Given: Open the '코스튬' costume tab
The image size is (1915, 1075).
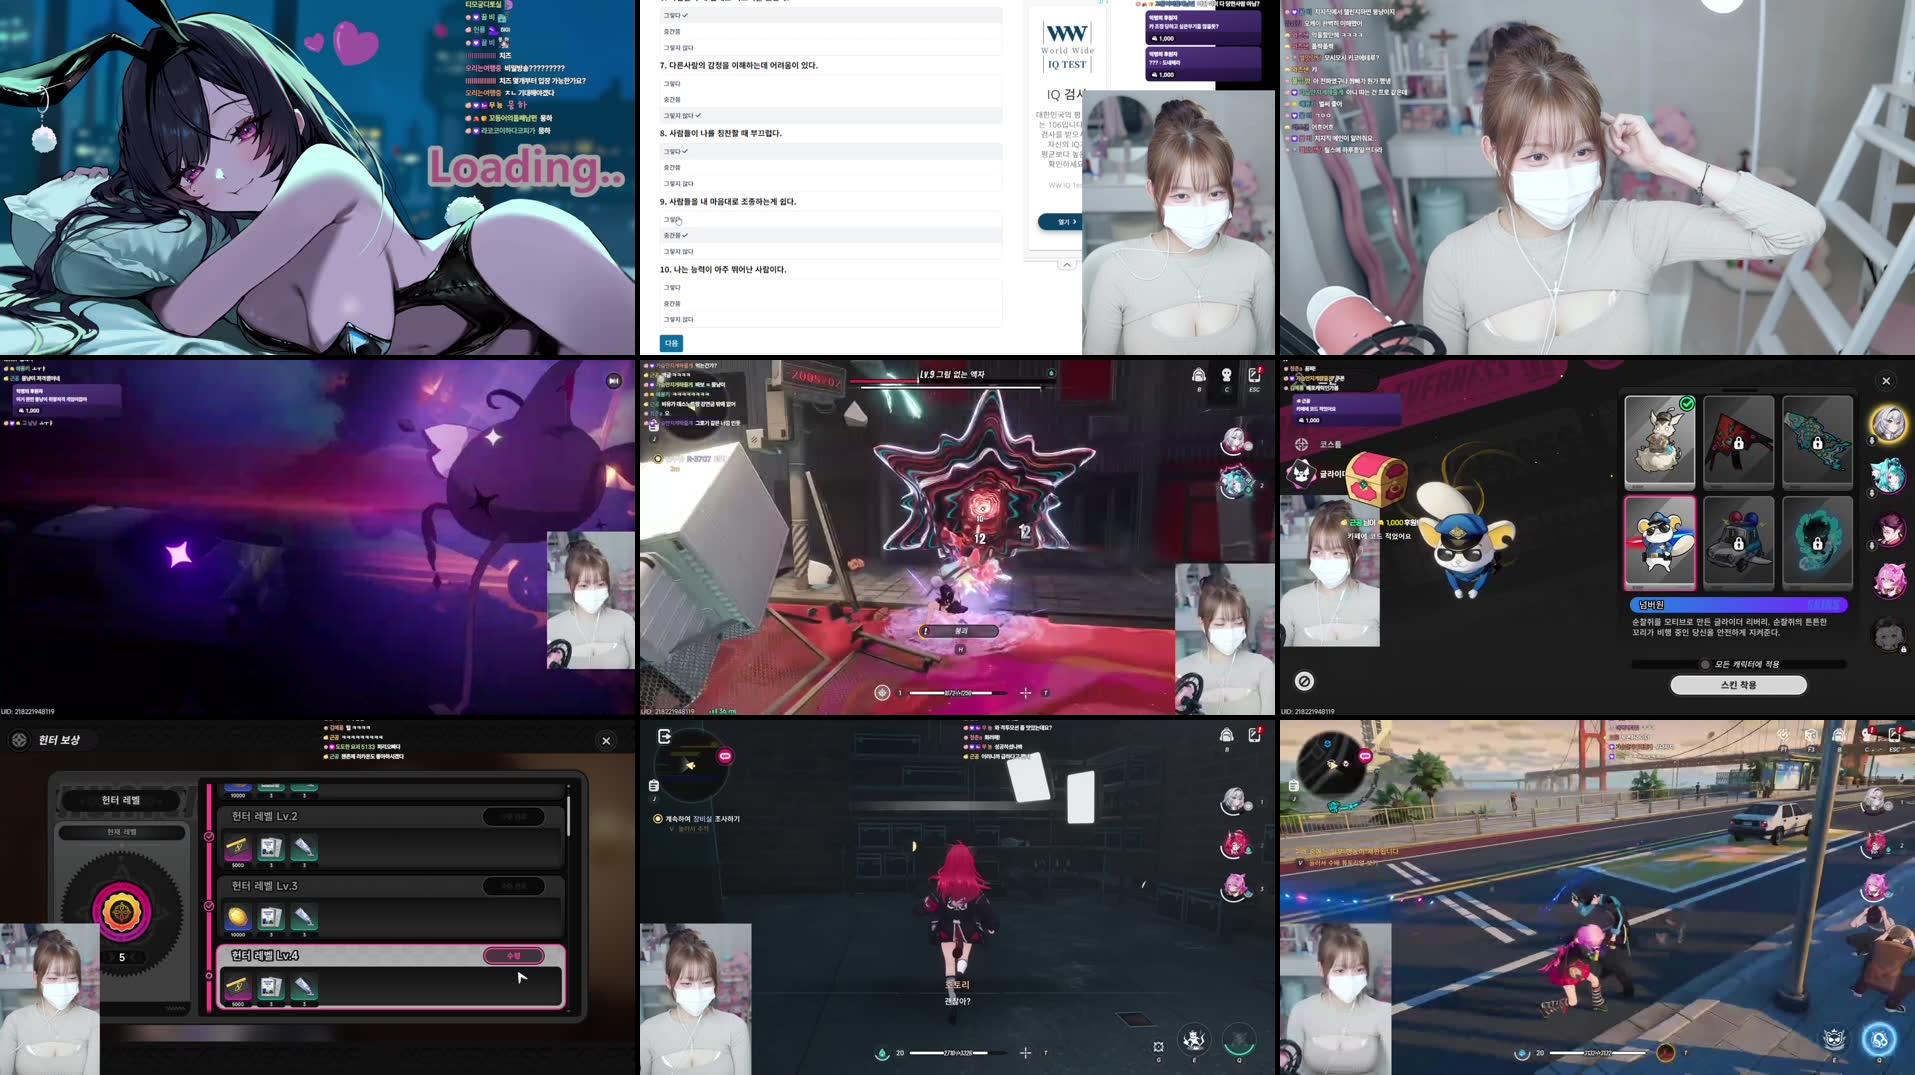Looking at the screenshot, I should point(1317,444).
